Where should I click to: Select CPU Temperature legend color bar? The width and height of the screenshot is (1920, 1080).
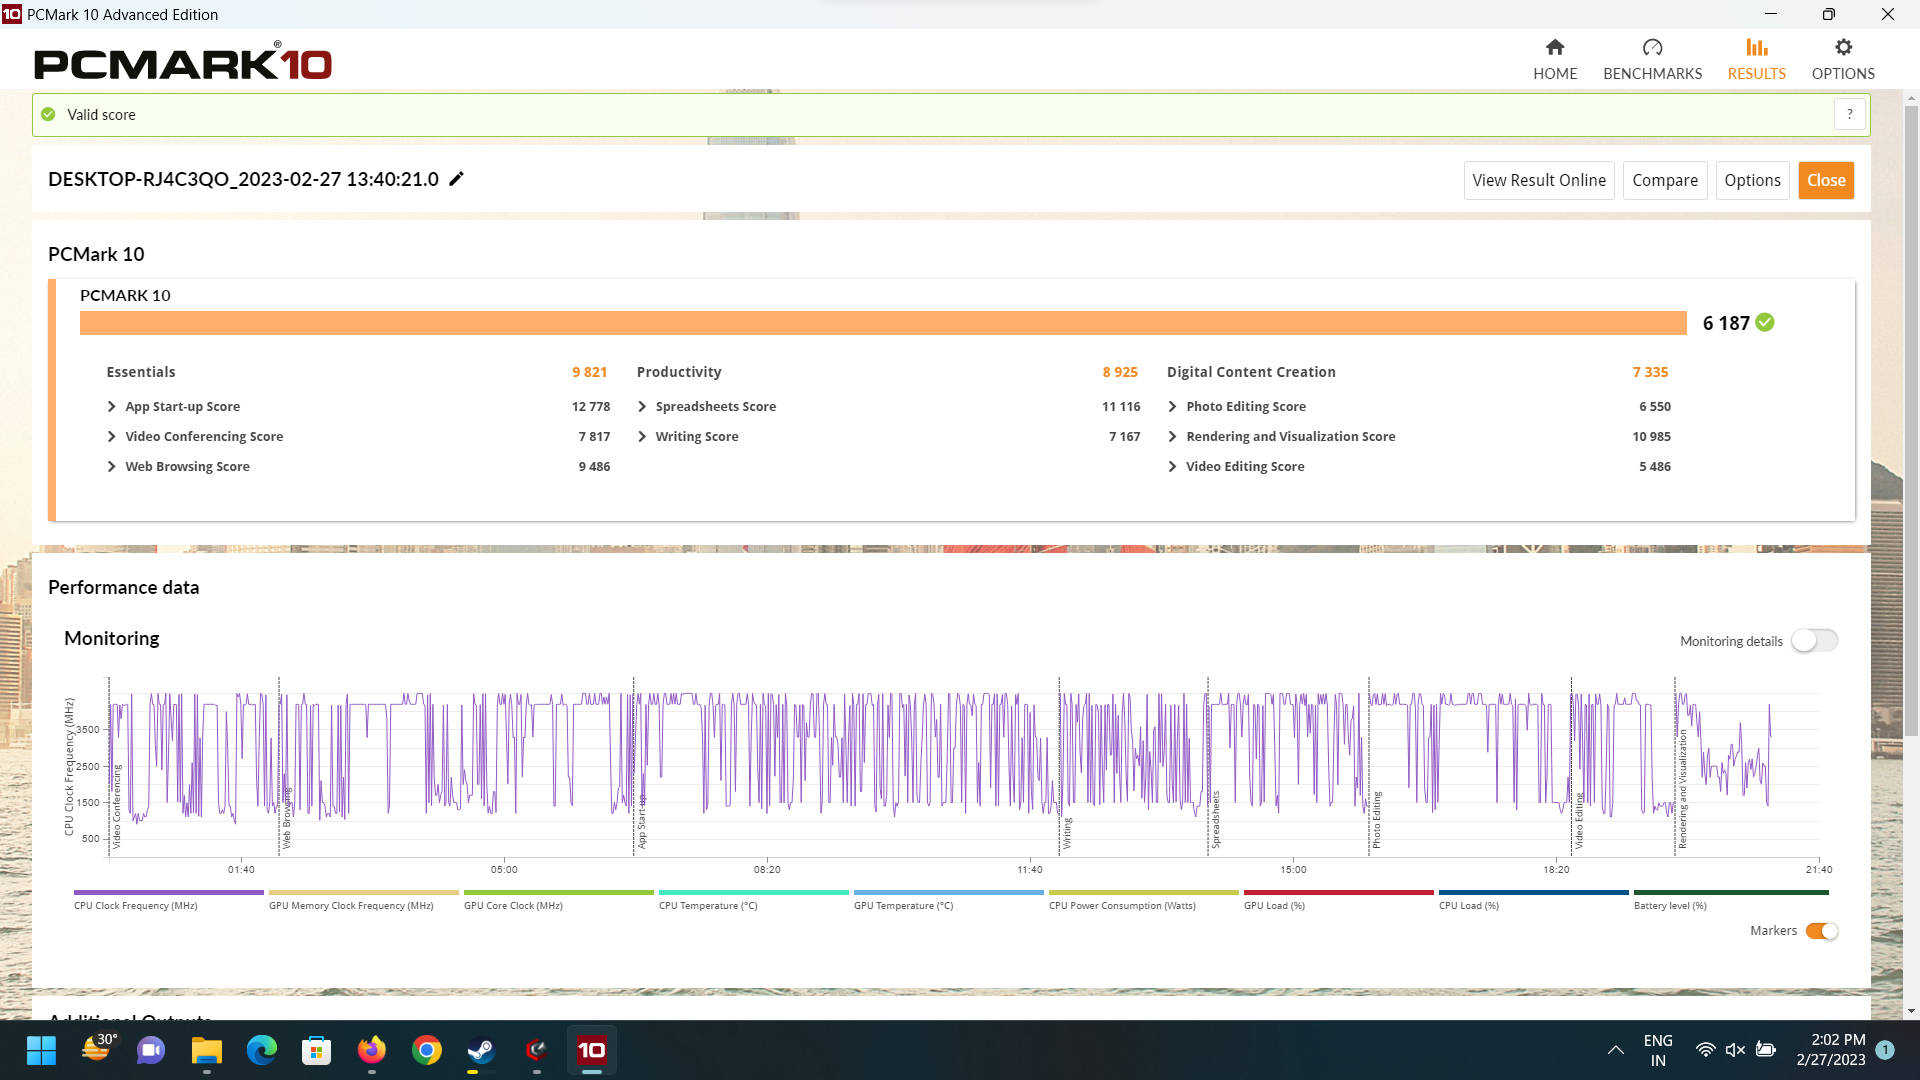pos(753,892)
